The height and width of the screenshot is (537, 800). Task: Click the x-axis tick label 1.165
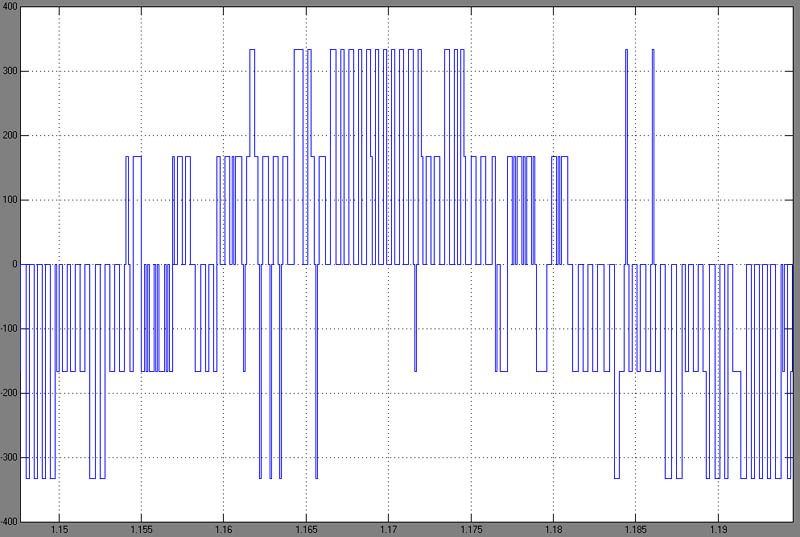306,530
